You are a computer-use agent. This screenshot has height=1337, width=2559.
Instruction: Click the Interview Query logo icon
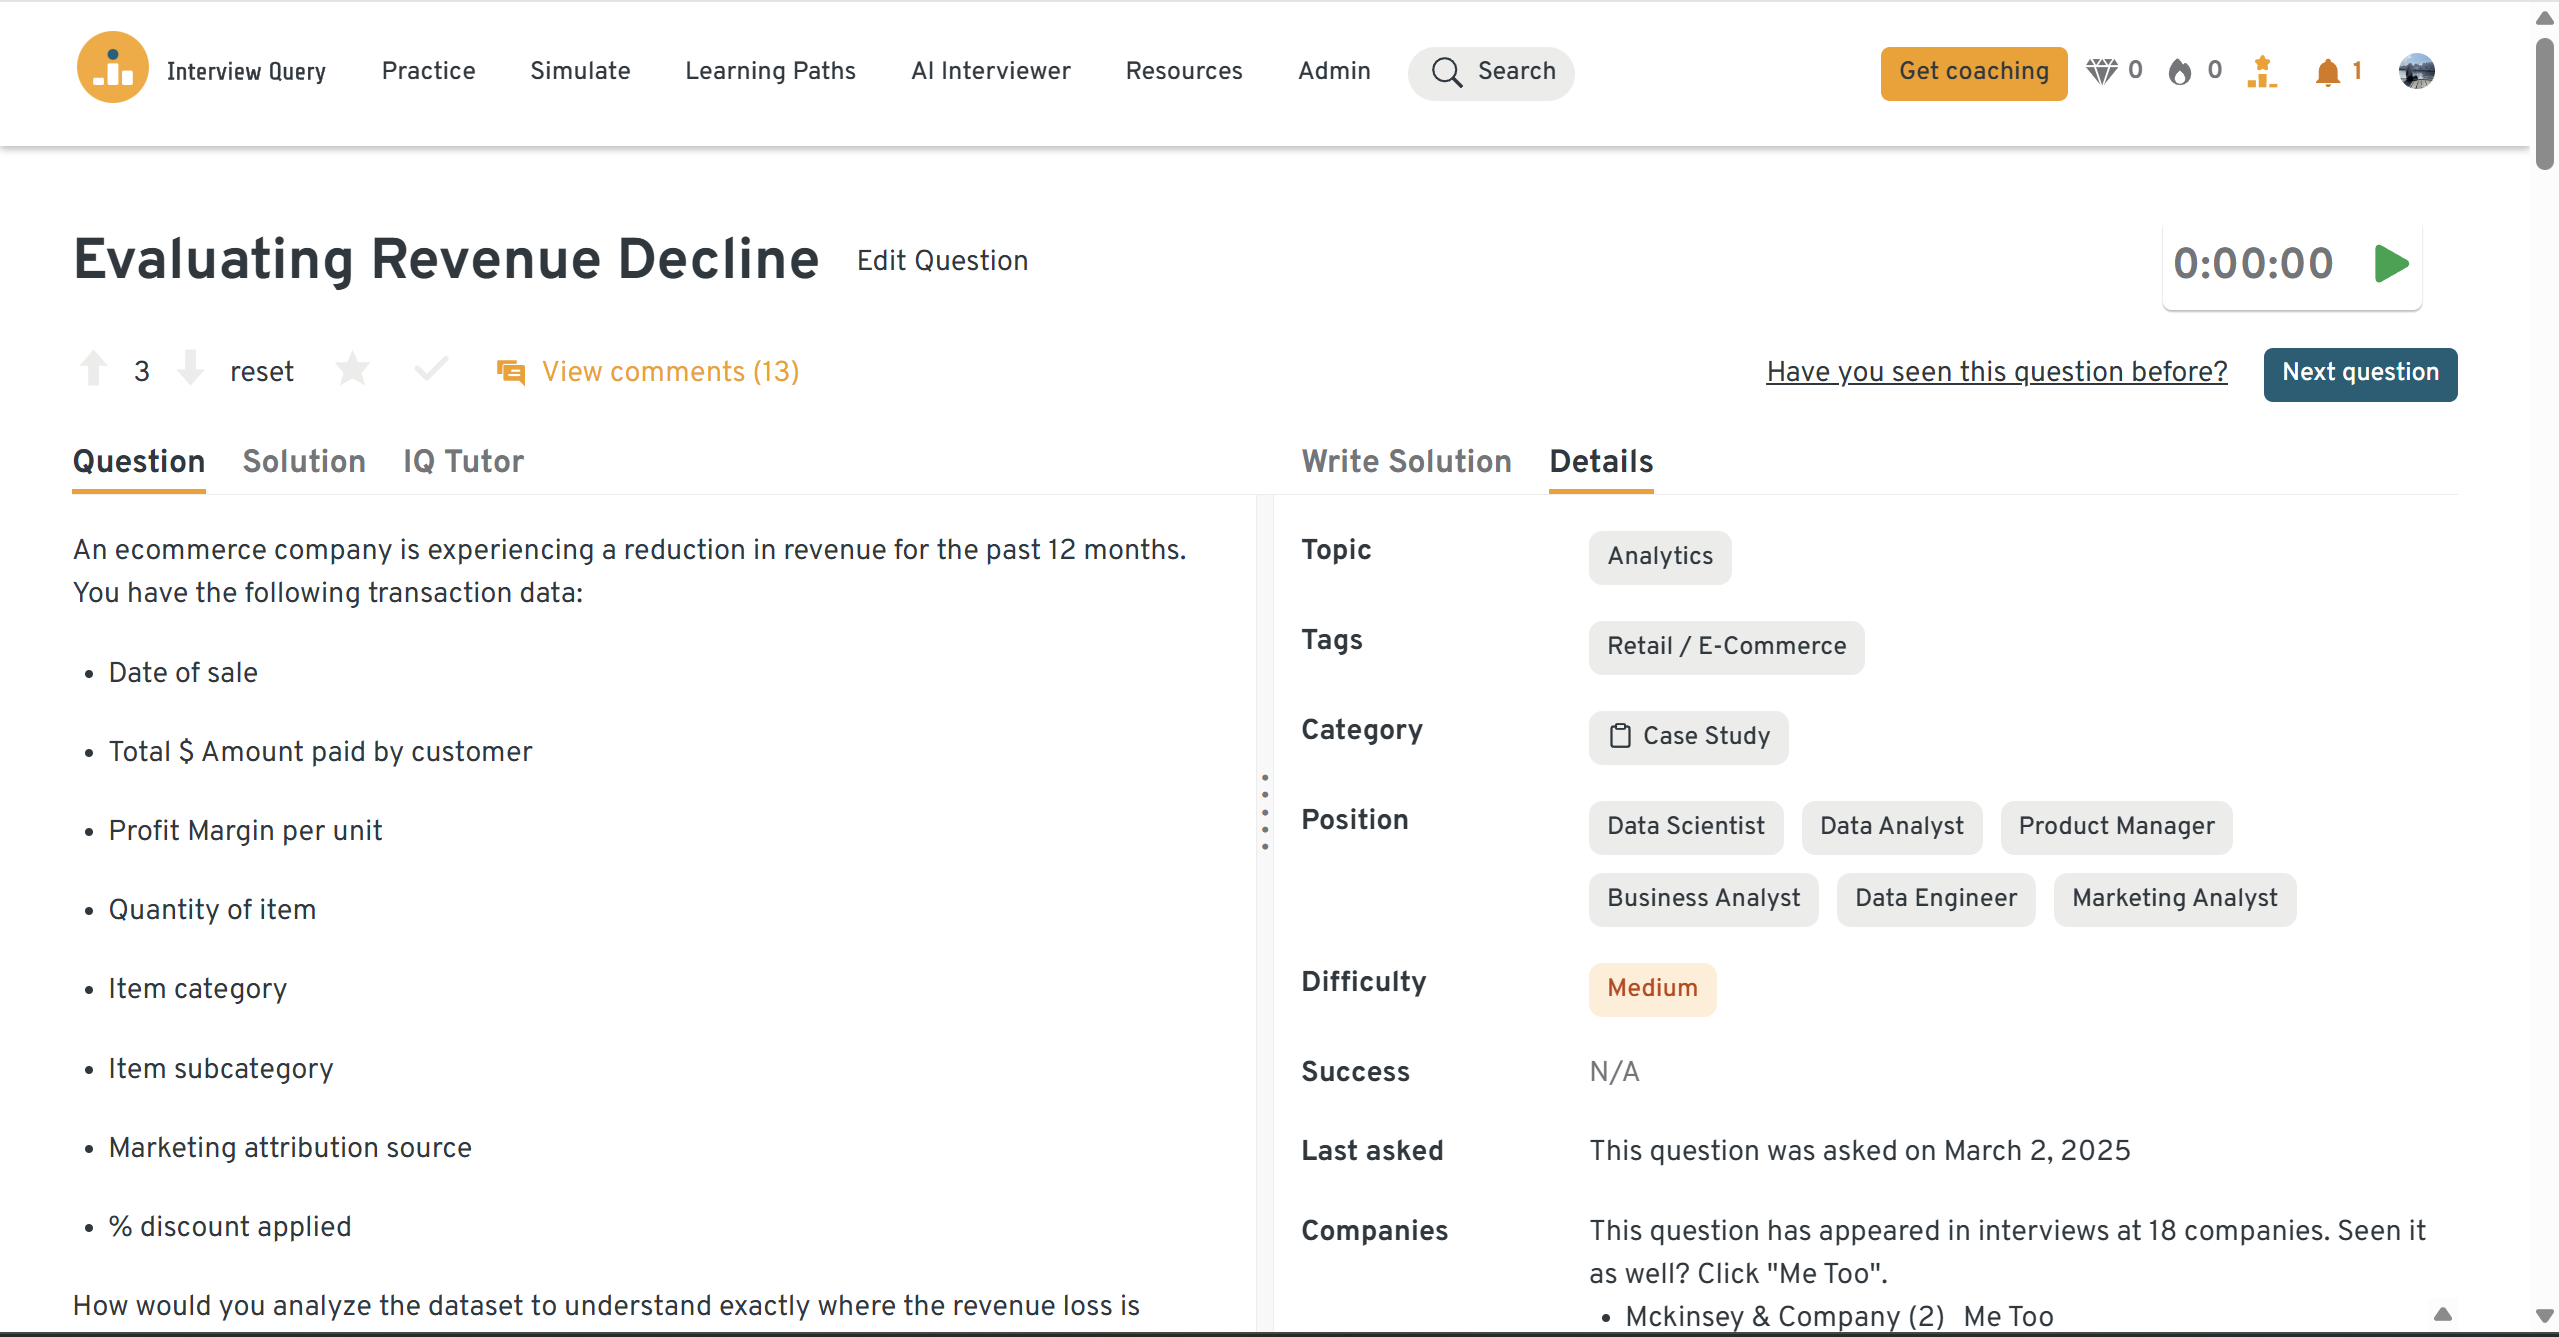pyautogui.click(x=112, y=68)
